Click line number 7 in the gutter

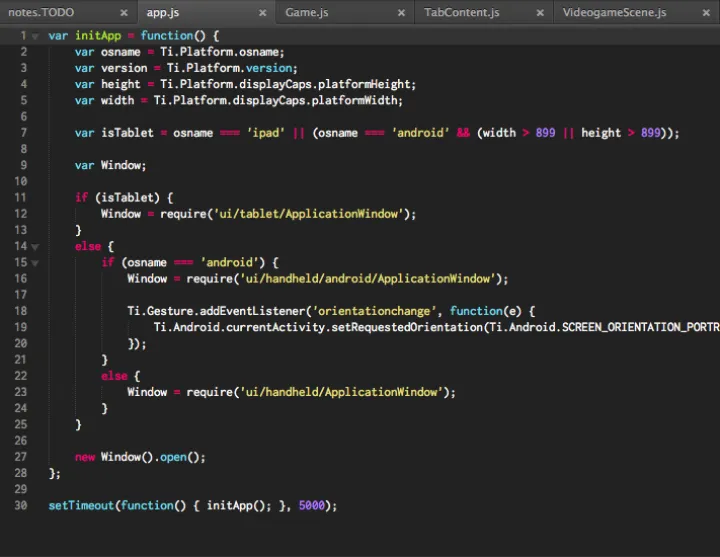pyautogui.click(x=23, y=133)
